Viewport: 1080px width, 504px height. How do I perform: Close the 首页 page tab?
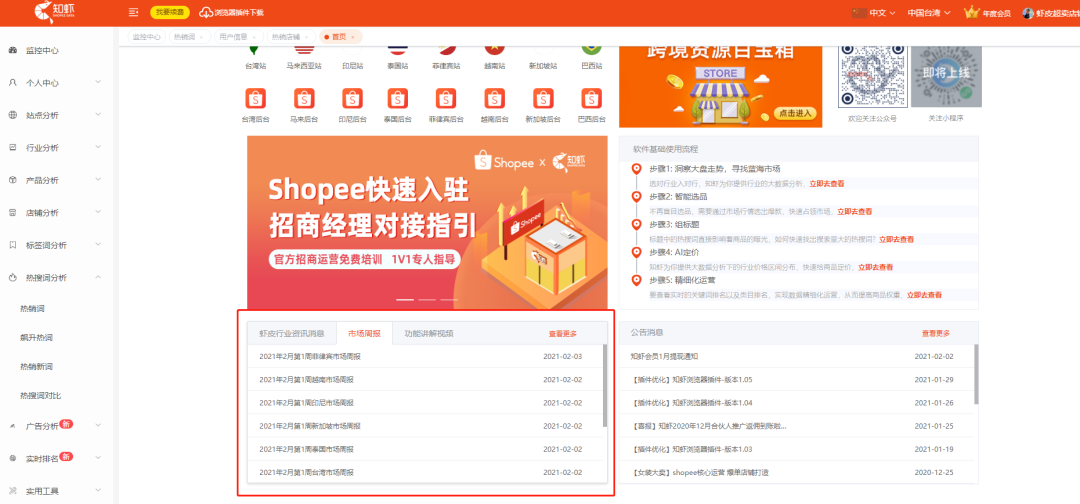coord(353,37)
